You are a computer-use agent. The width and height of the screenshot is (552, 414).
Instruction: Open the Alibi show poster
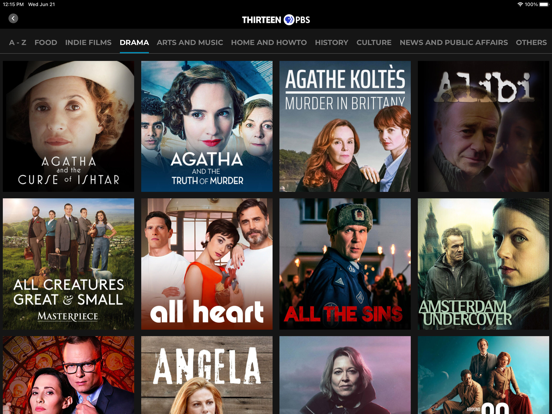point(483,126)
